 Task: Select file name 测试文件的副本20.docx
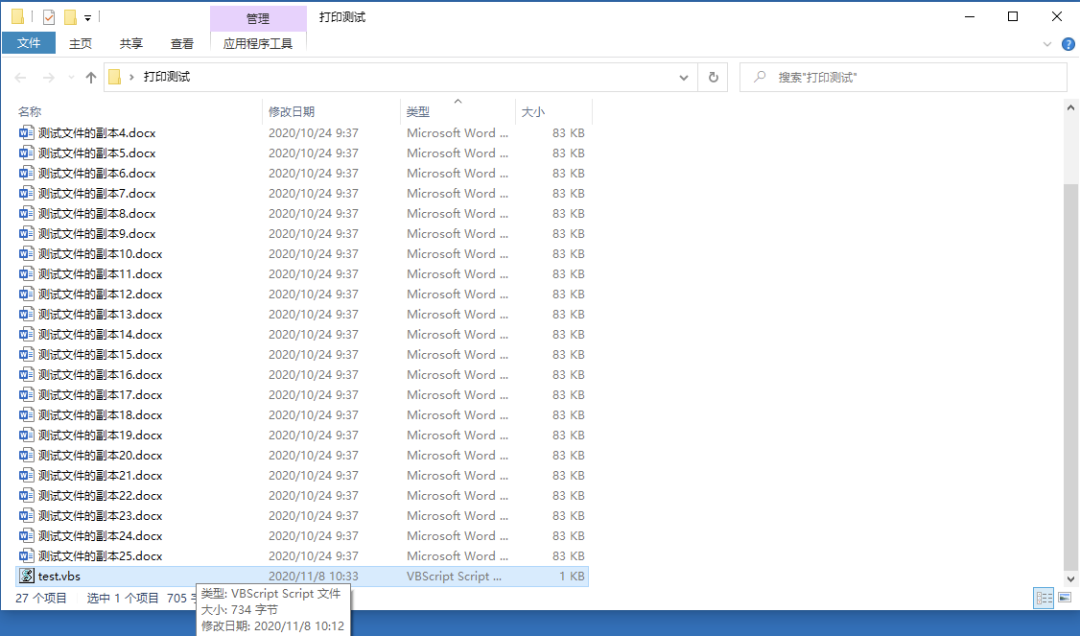tap(100, 455)
